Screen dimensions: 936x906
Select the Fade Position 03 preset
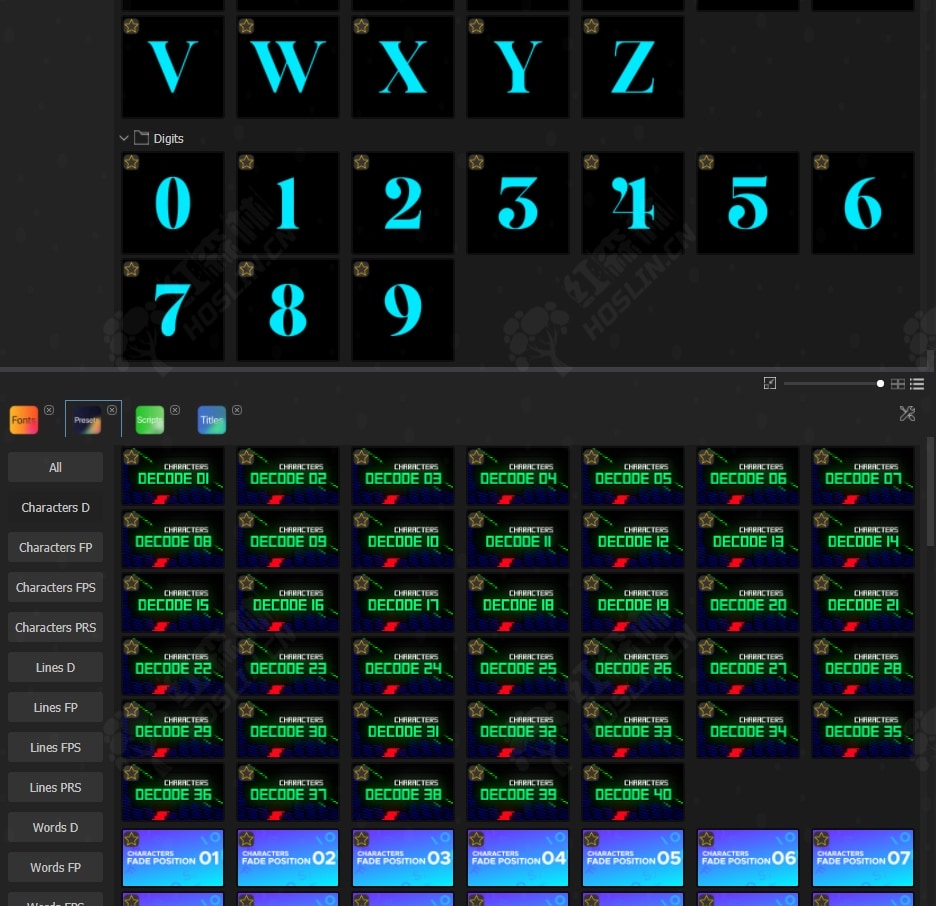point(403,858)
